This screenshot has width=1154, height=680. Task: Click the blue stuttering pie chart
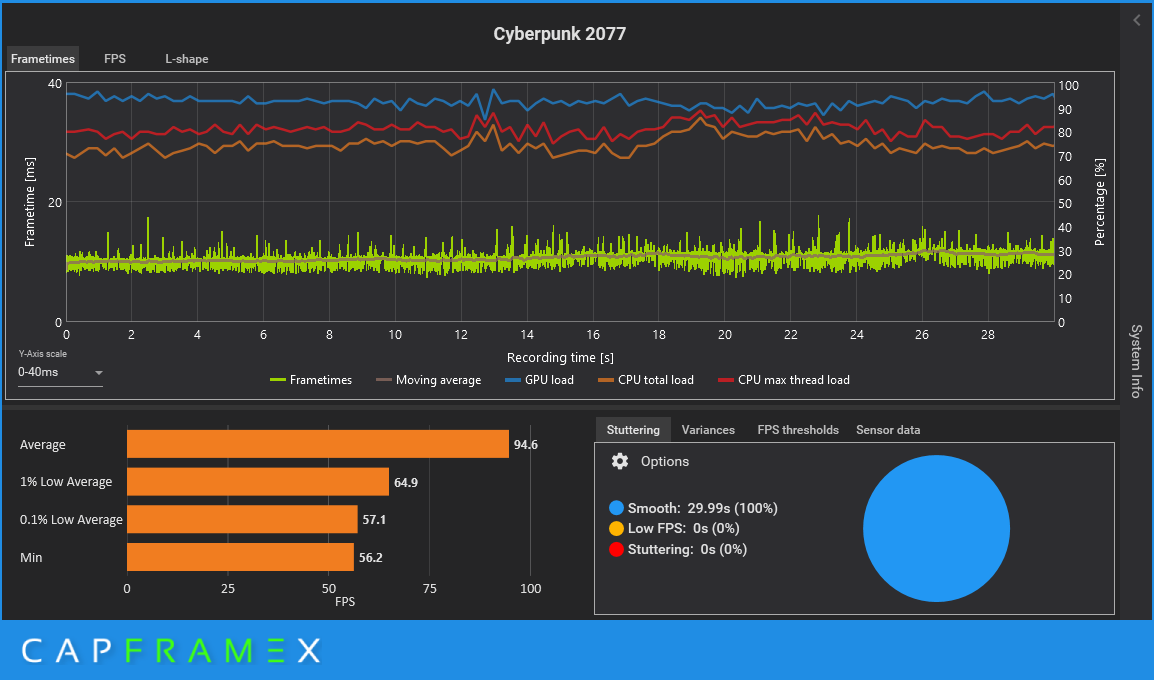(x=936, y=528)
